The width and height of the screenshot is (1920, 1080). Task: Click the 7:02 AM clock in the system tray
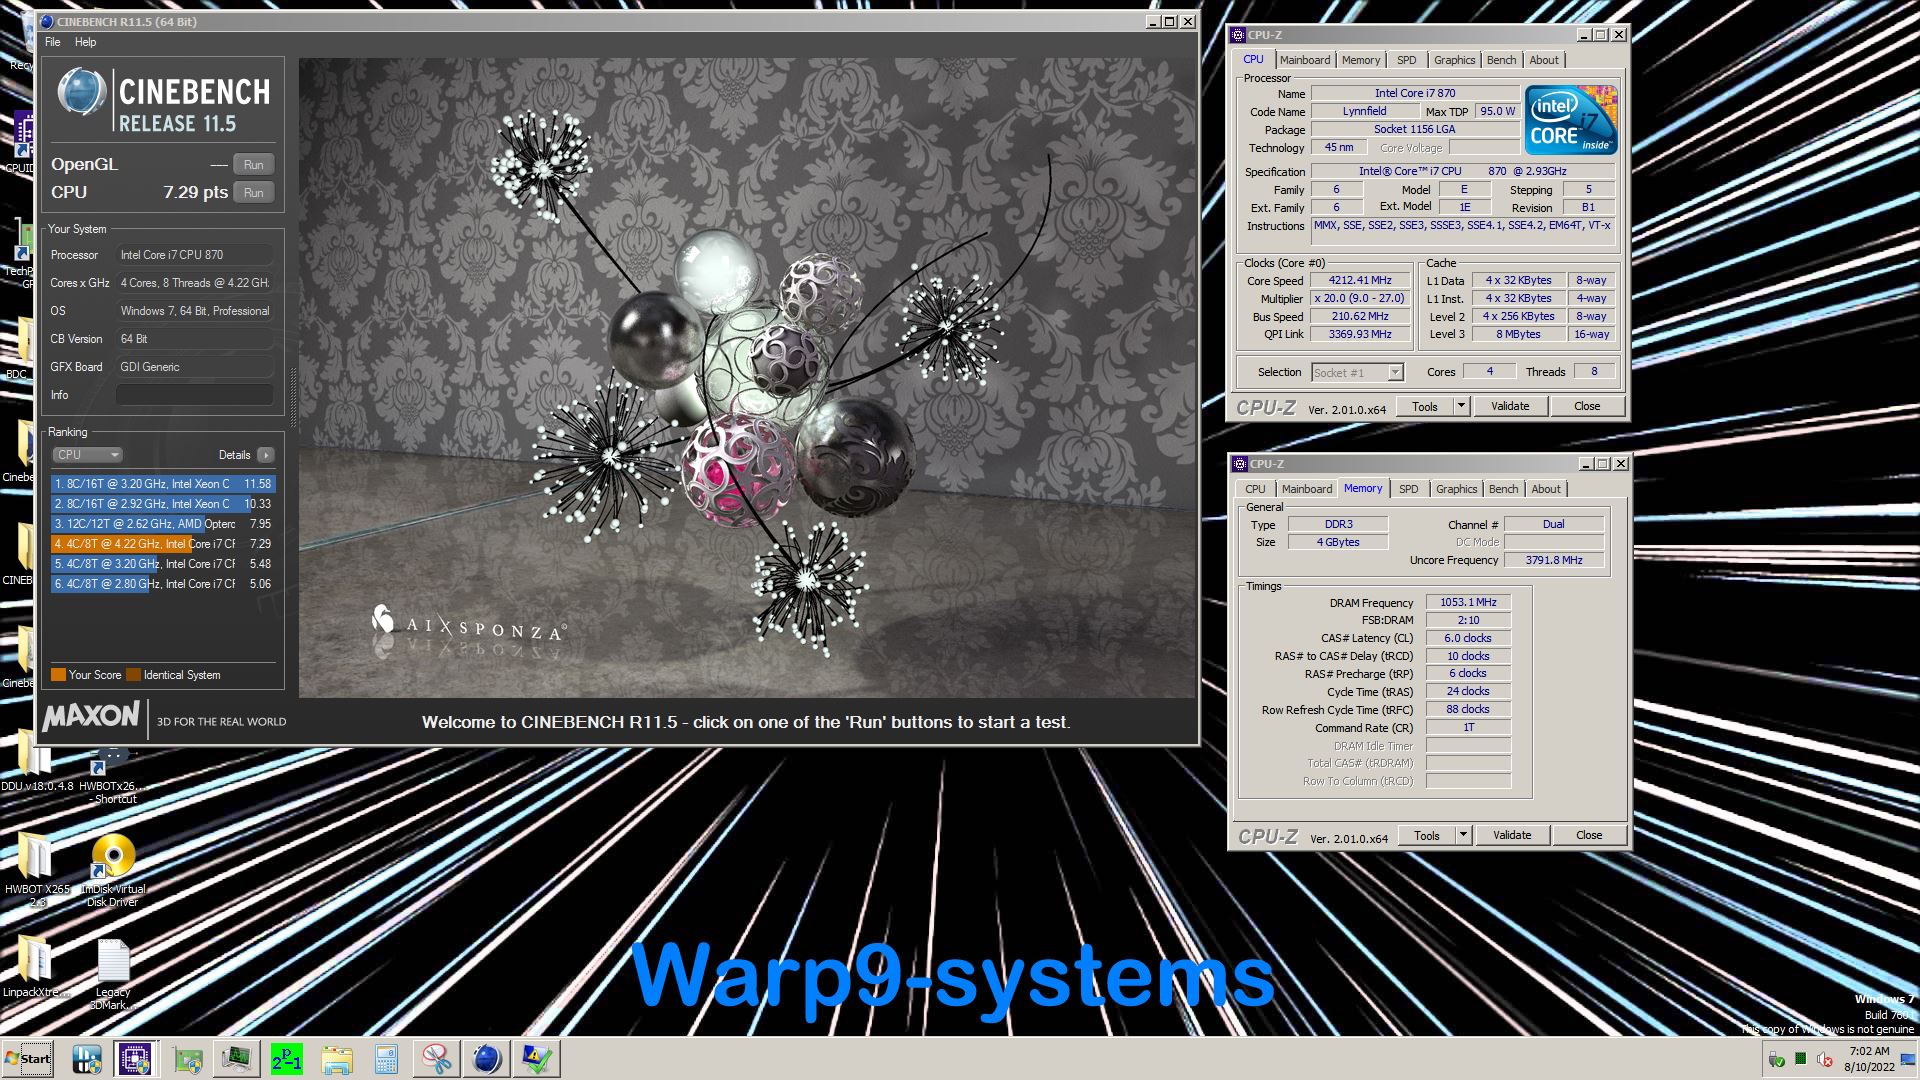click(1869, 1052)
